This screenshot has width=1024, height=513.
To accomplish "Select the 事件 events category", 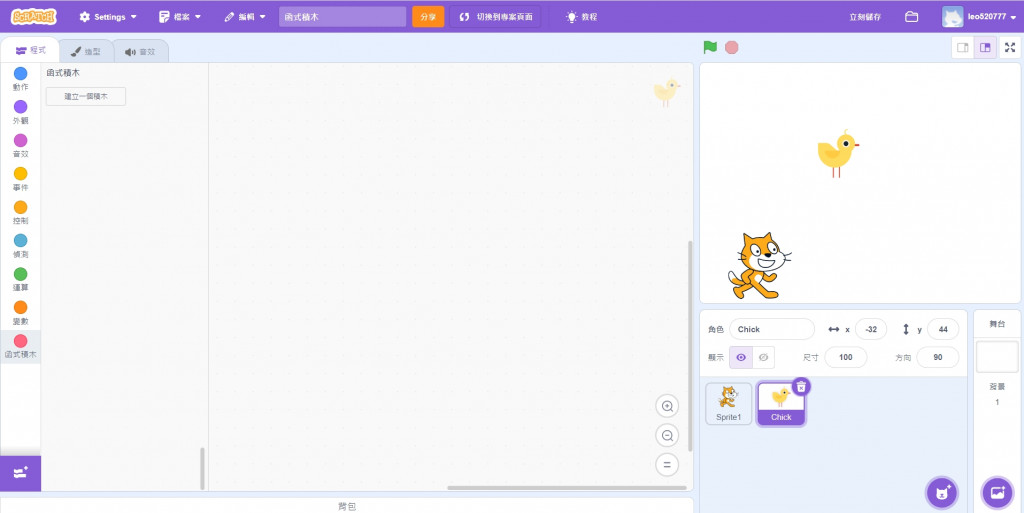I will [x=20, y=179].
